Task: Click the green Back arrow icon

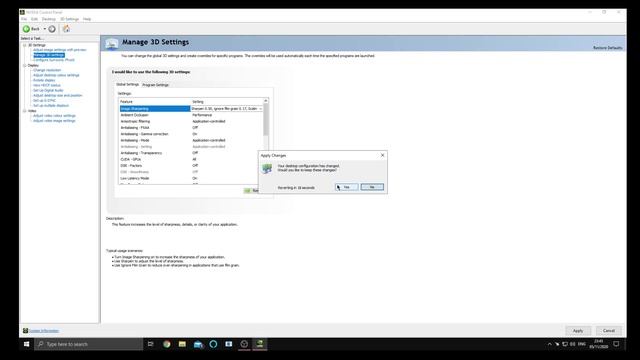Action: (x=27, y=29)
